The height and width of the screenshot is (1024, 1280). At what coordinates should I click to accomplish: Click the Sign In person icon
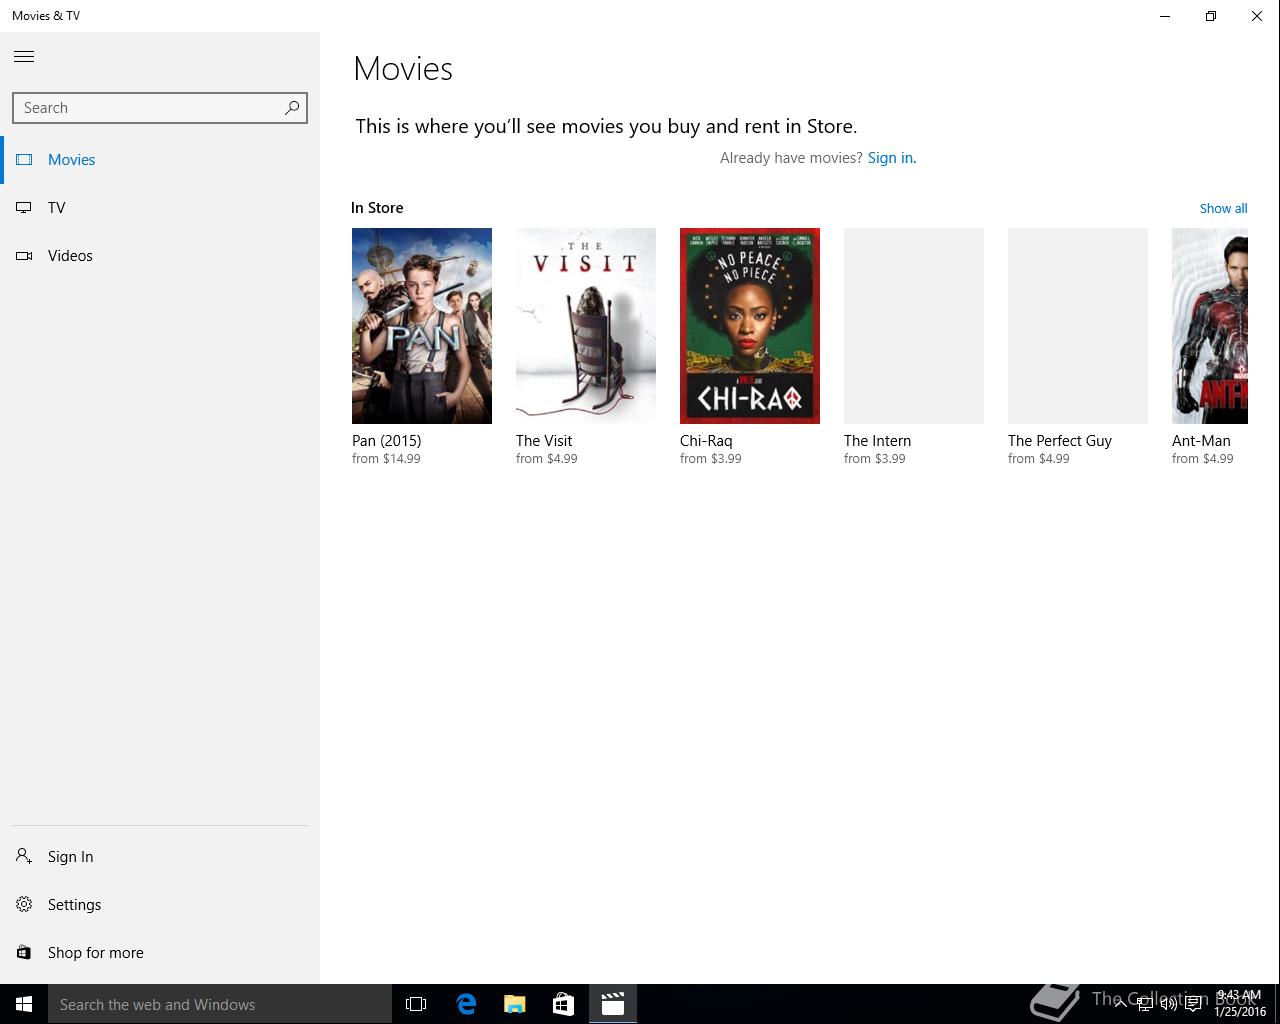[24, 857]
